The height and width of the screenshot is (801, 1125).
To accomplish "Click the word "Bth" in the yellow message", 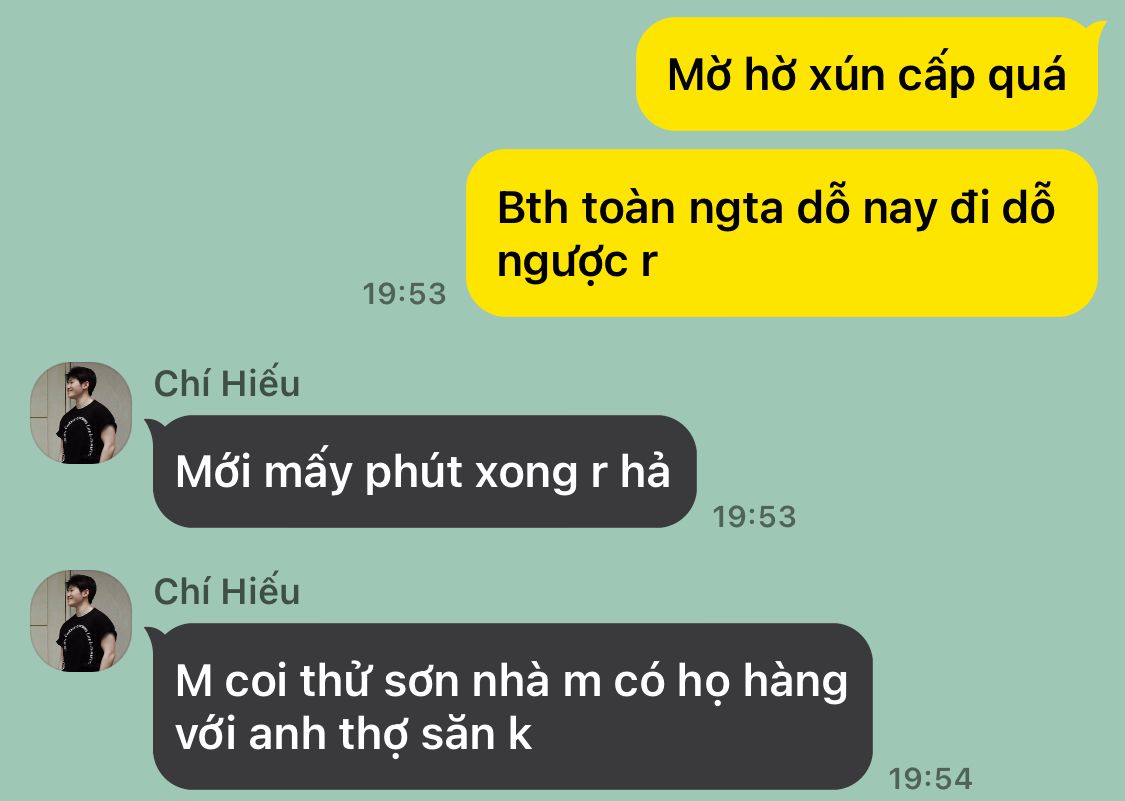I will (x=532, y=207).
